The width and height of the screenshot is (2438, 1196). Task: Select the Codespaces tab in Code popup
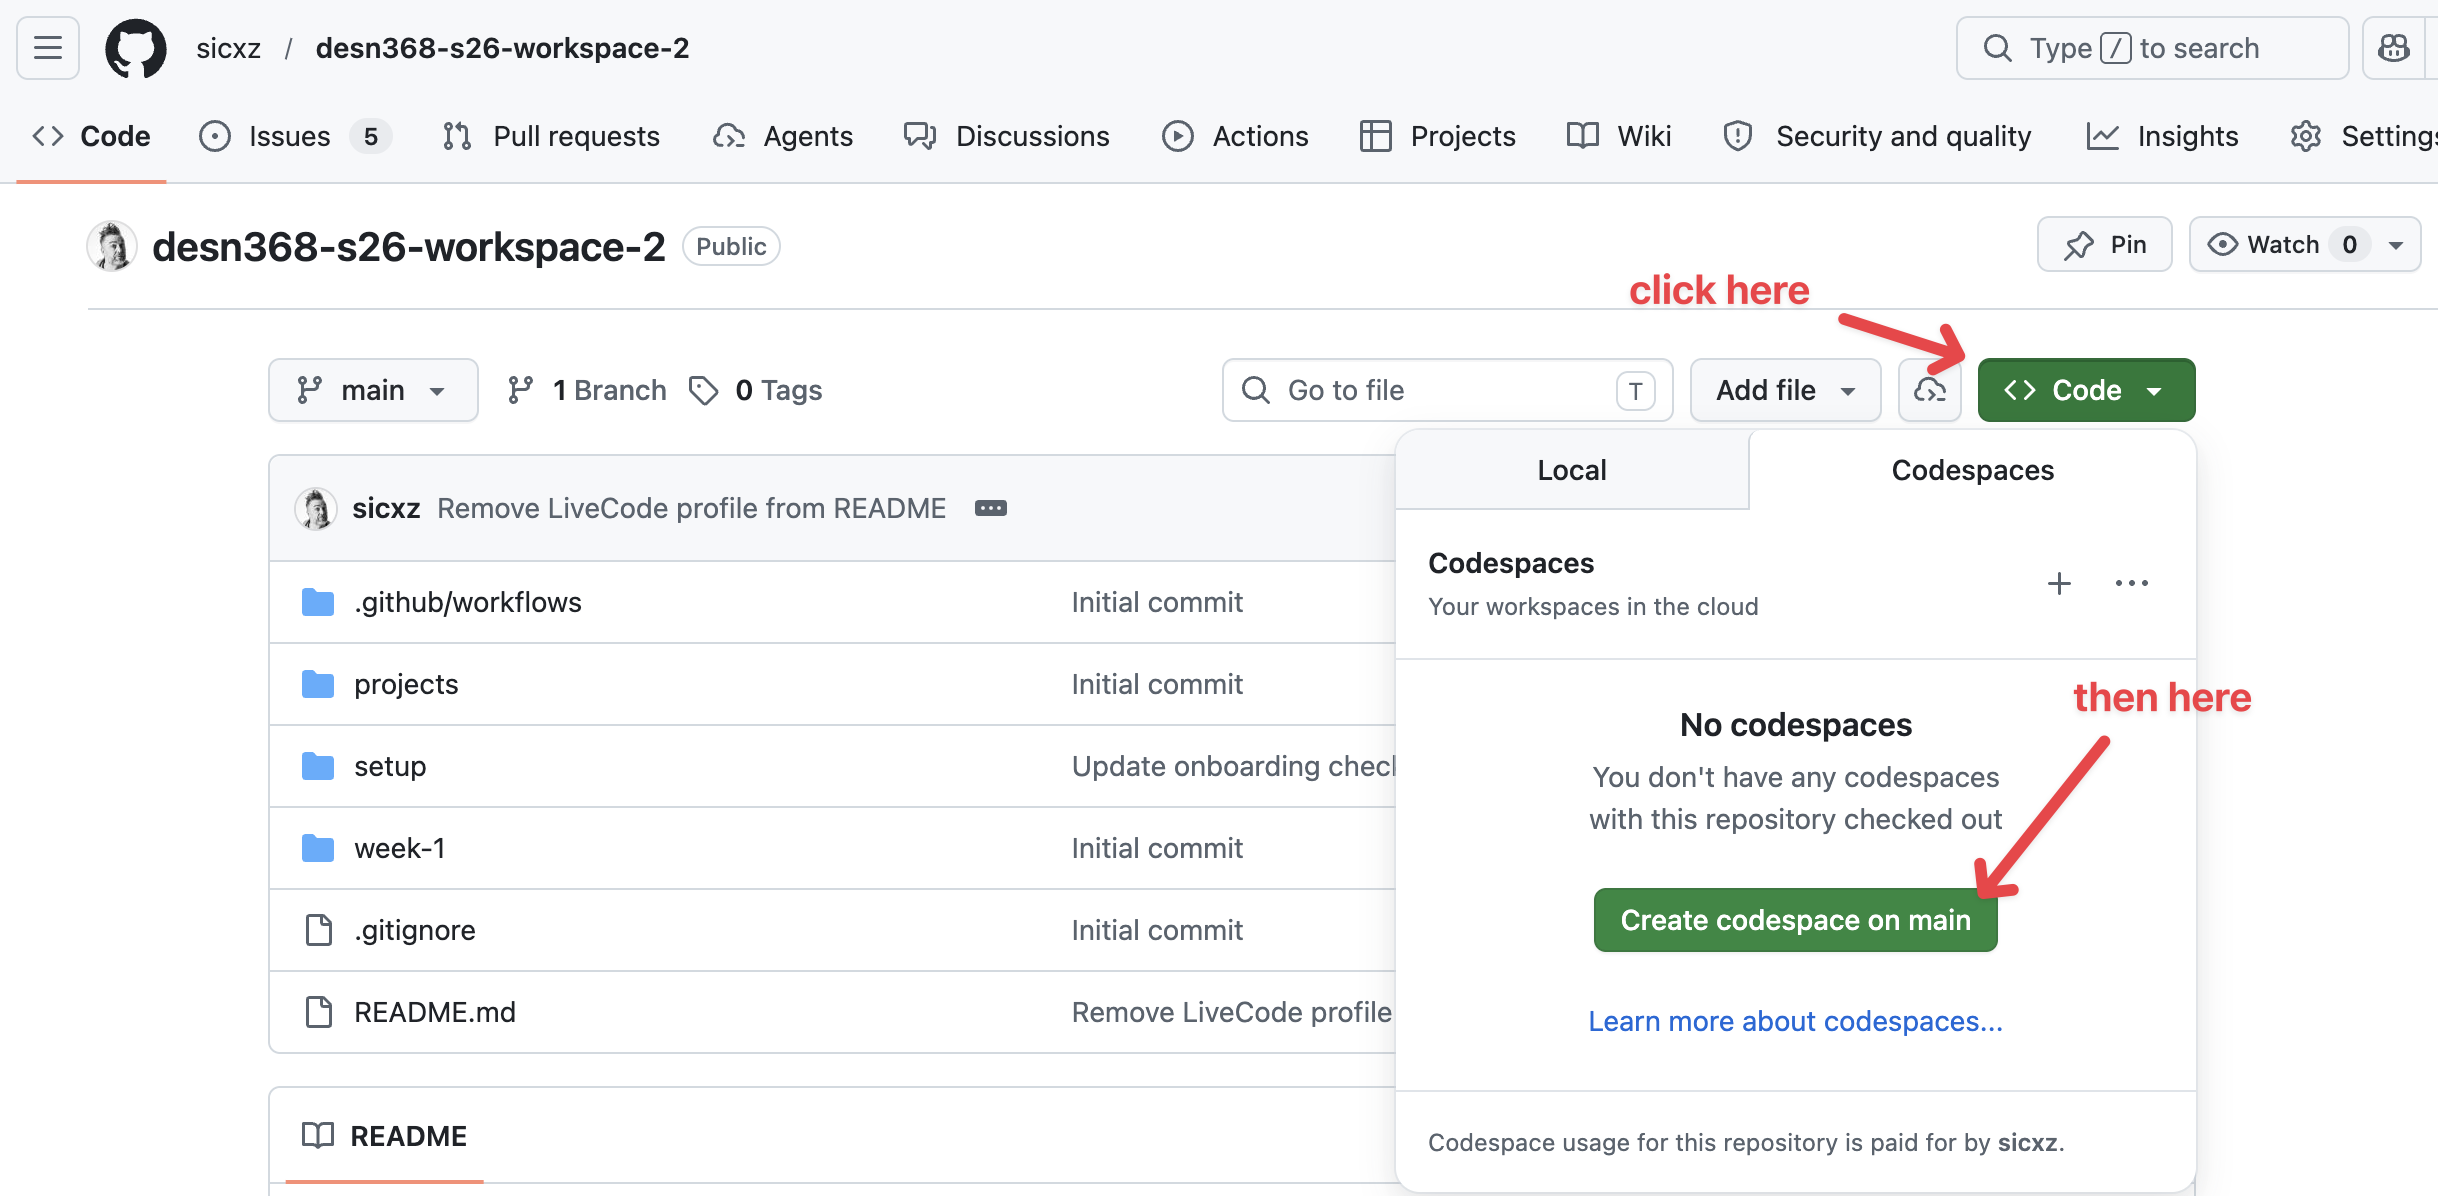pyautogui.click(x=1972, y=470)
